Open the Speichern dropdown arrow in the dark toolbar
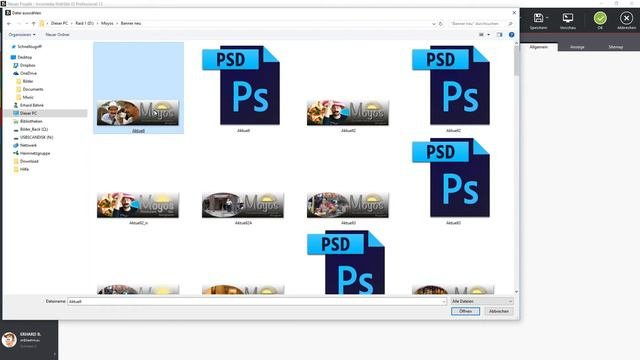Screen dimensions: 640x360 (x=547, y=18)
